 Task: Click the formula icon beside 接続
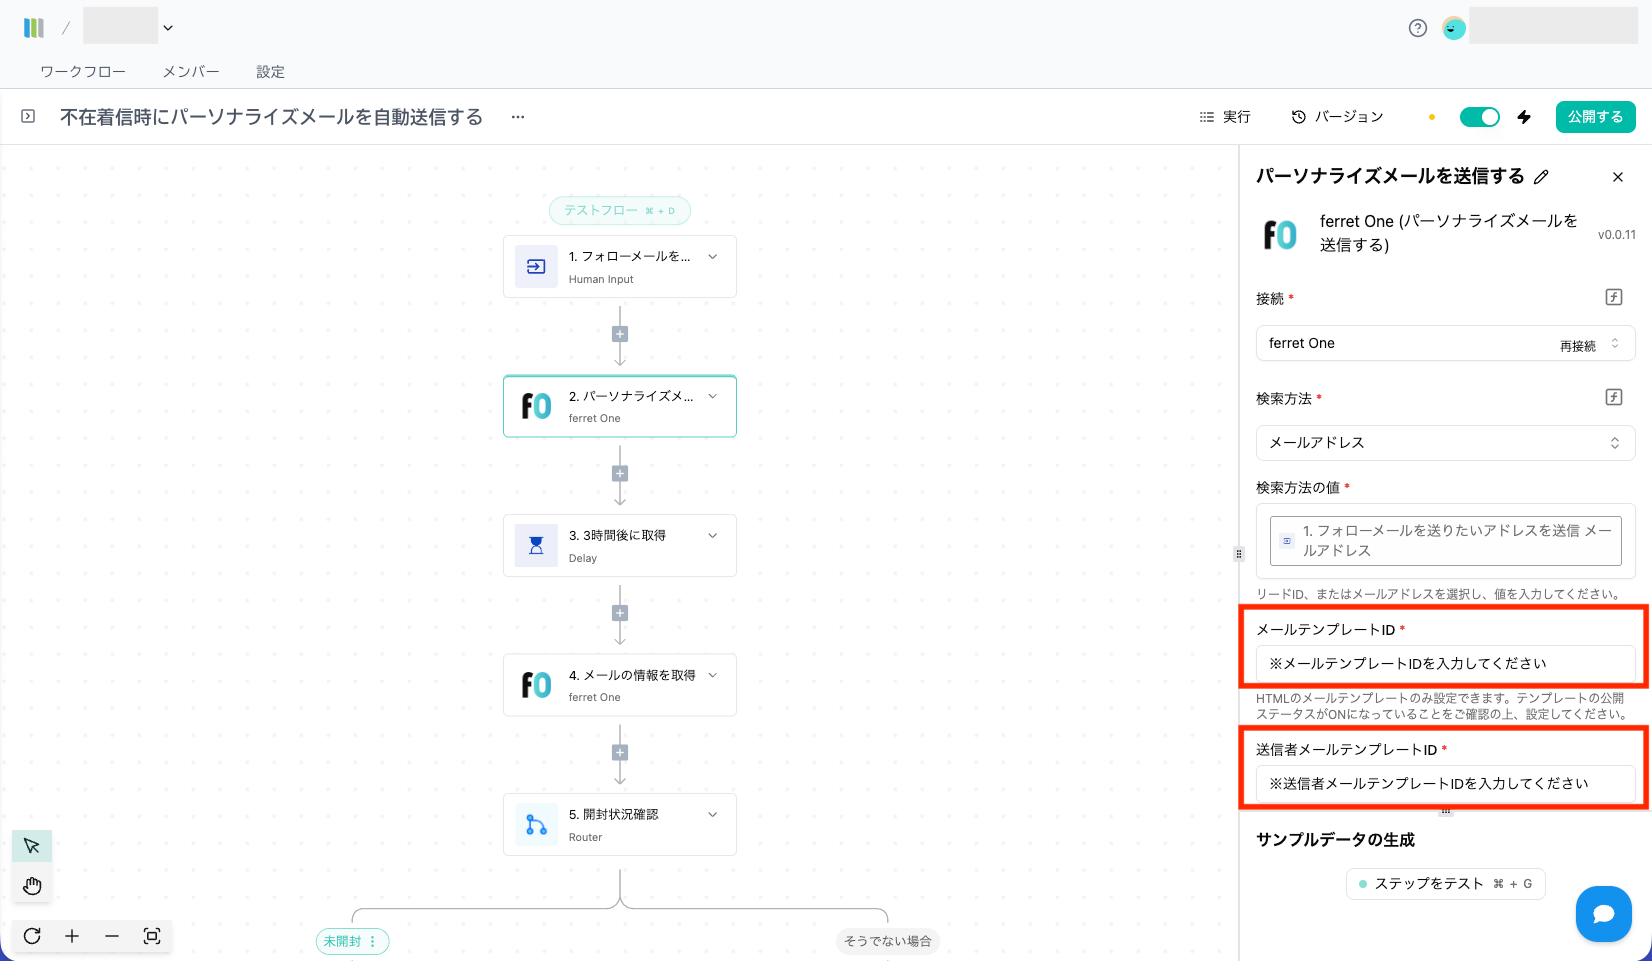tap(1614, 297)
